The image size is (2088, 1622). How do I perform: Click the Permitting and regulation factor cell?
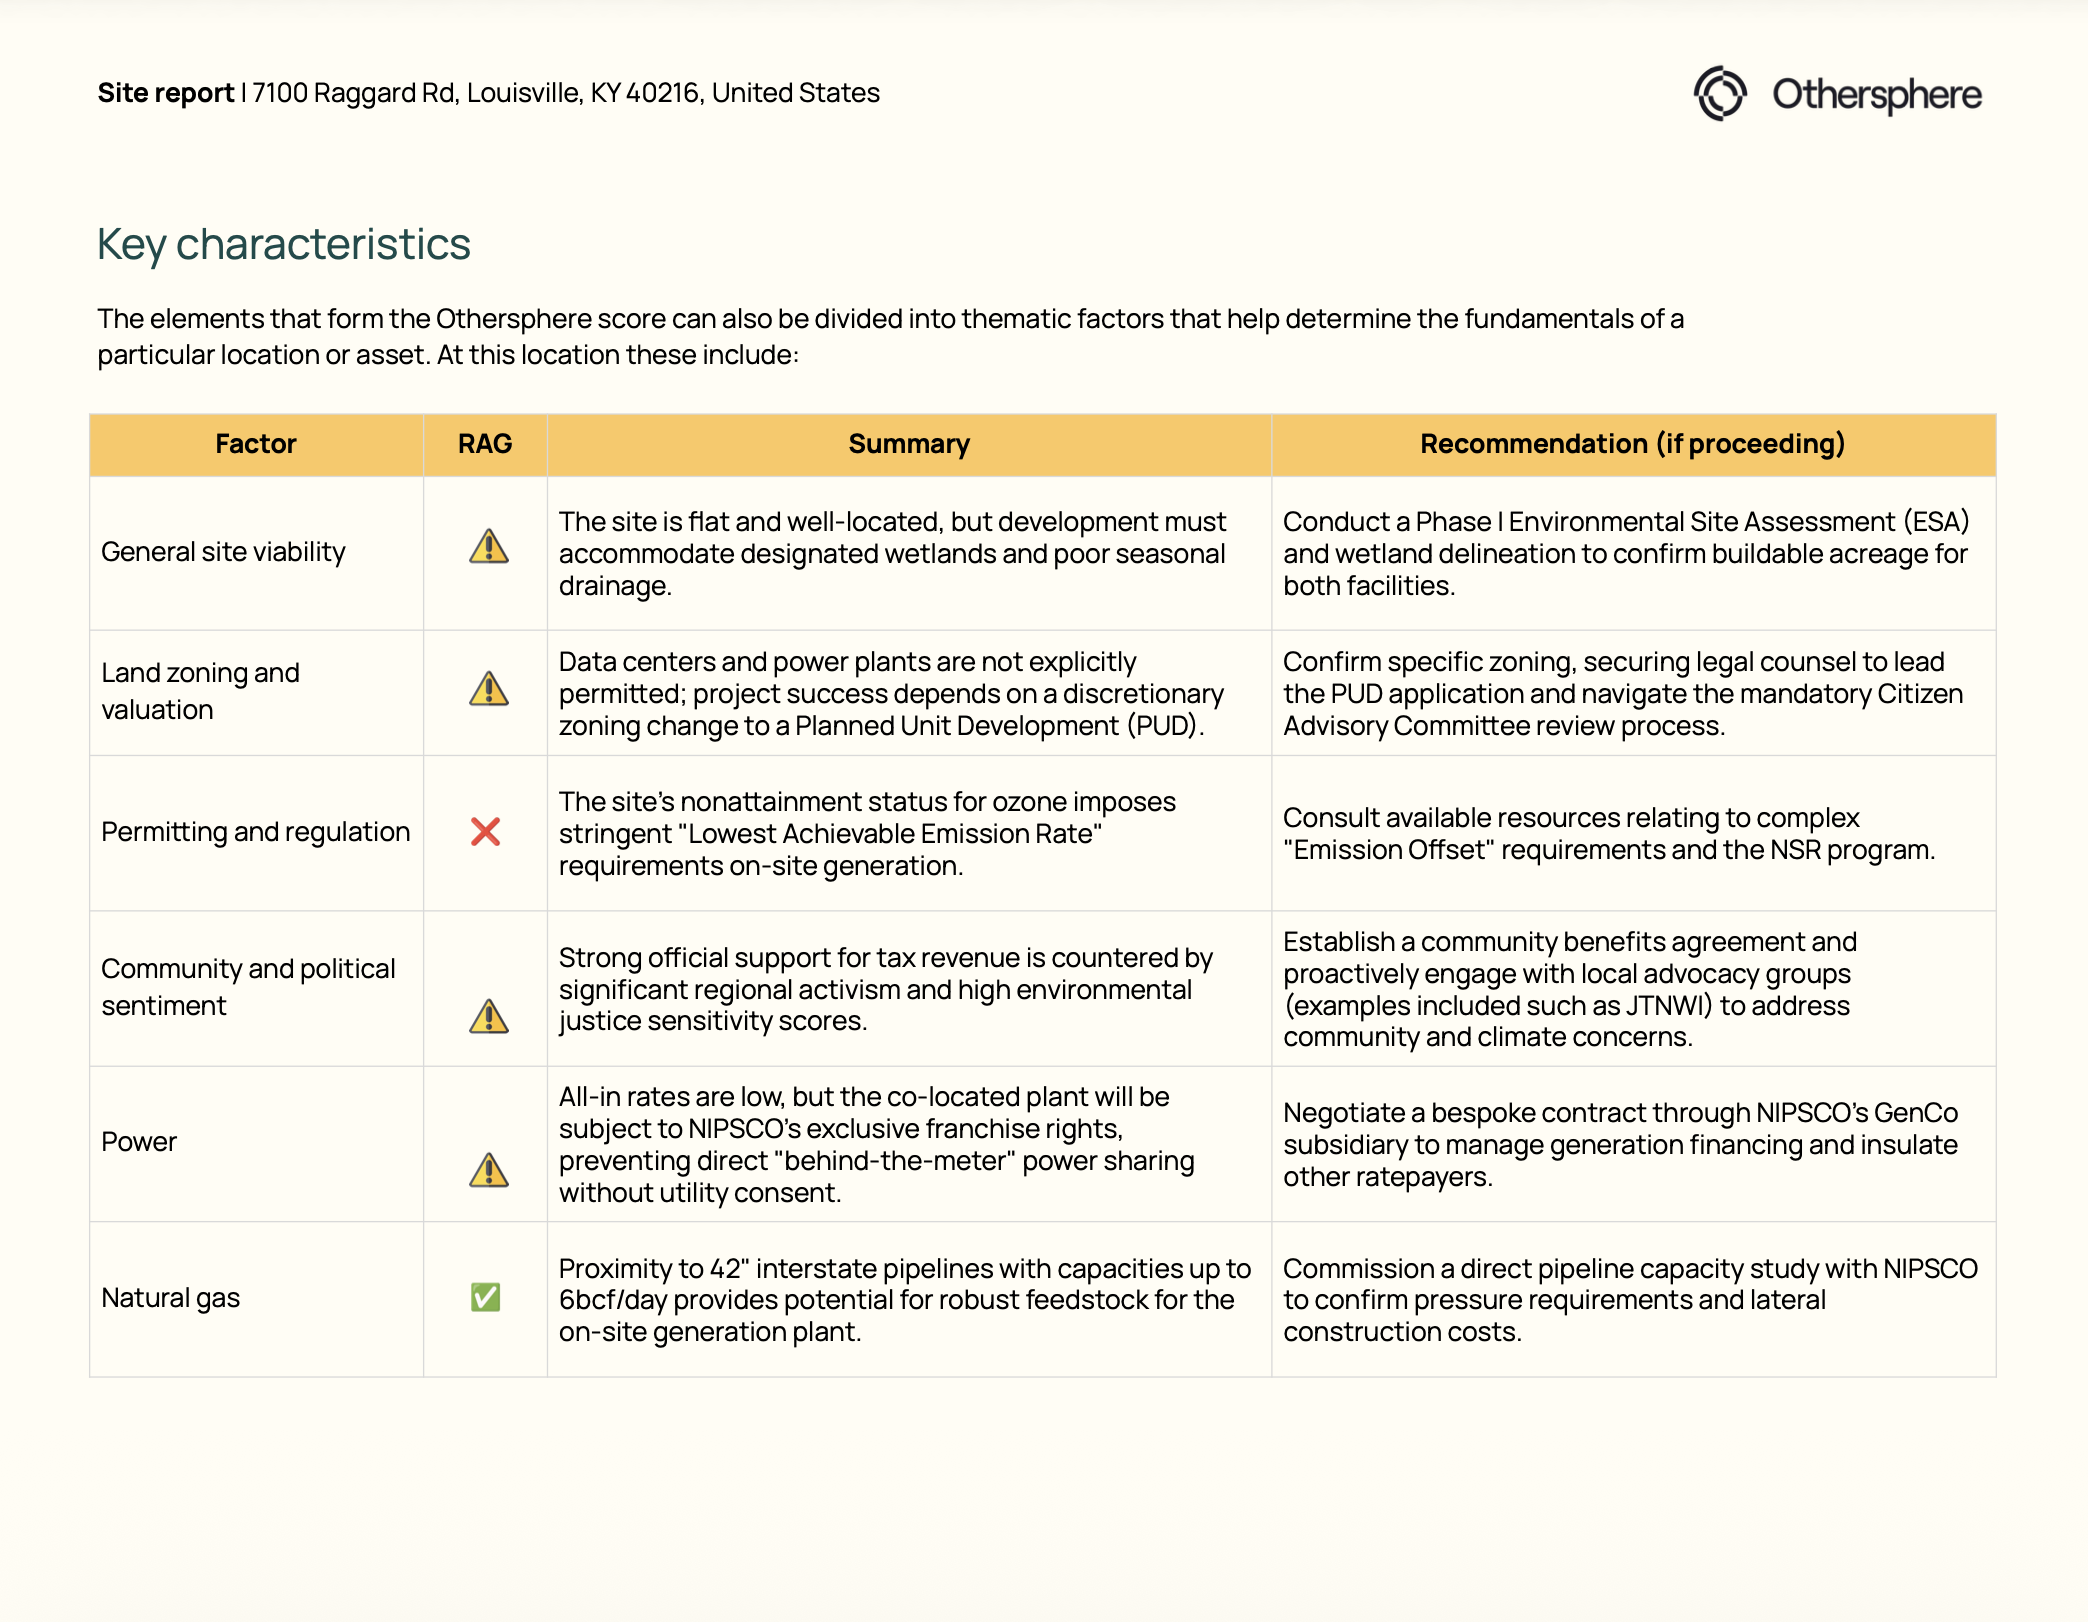[x=255, y=832]
